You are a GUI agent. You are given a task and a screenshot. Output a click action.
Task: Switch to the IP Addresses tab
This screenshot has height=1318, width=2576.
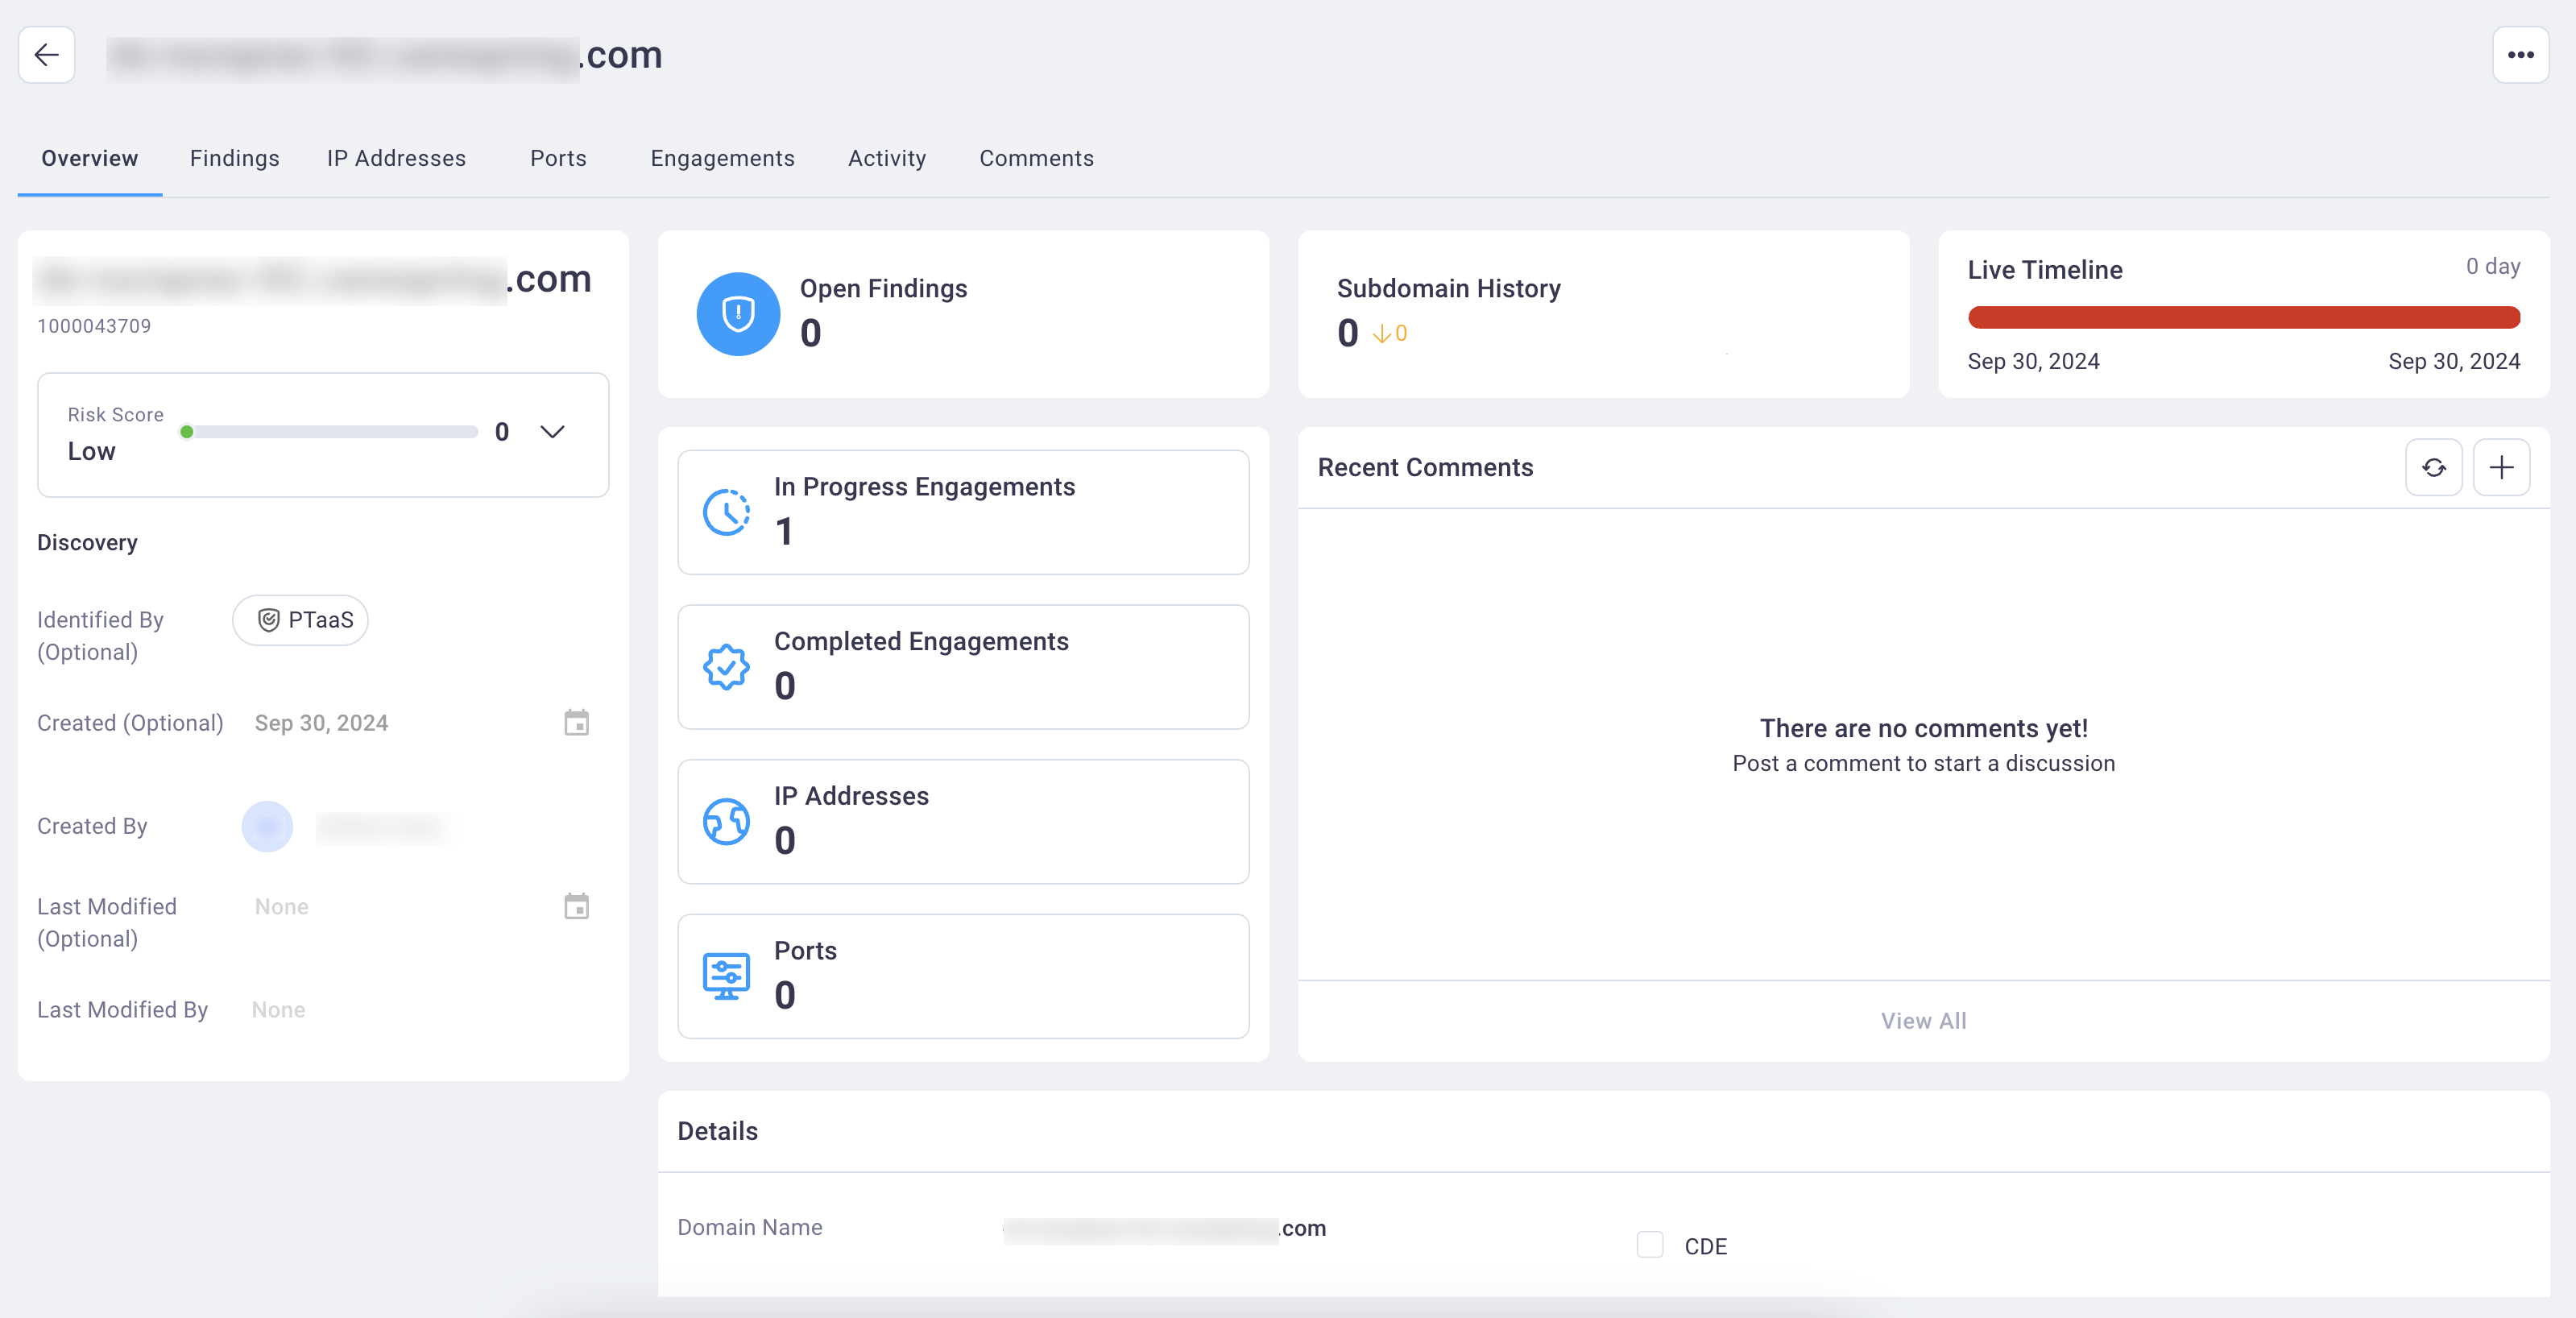[x=395, y=158]
